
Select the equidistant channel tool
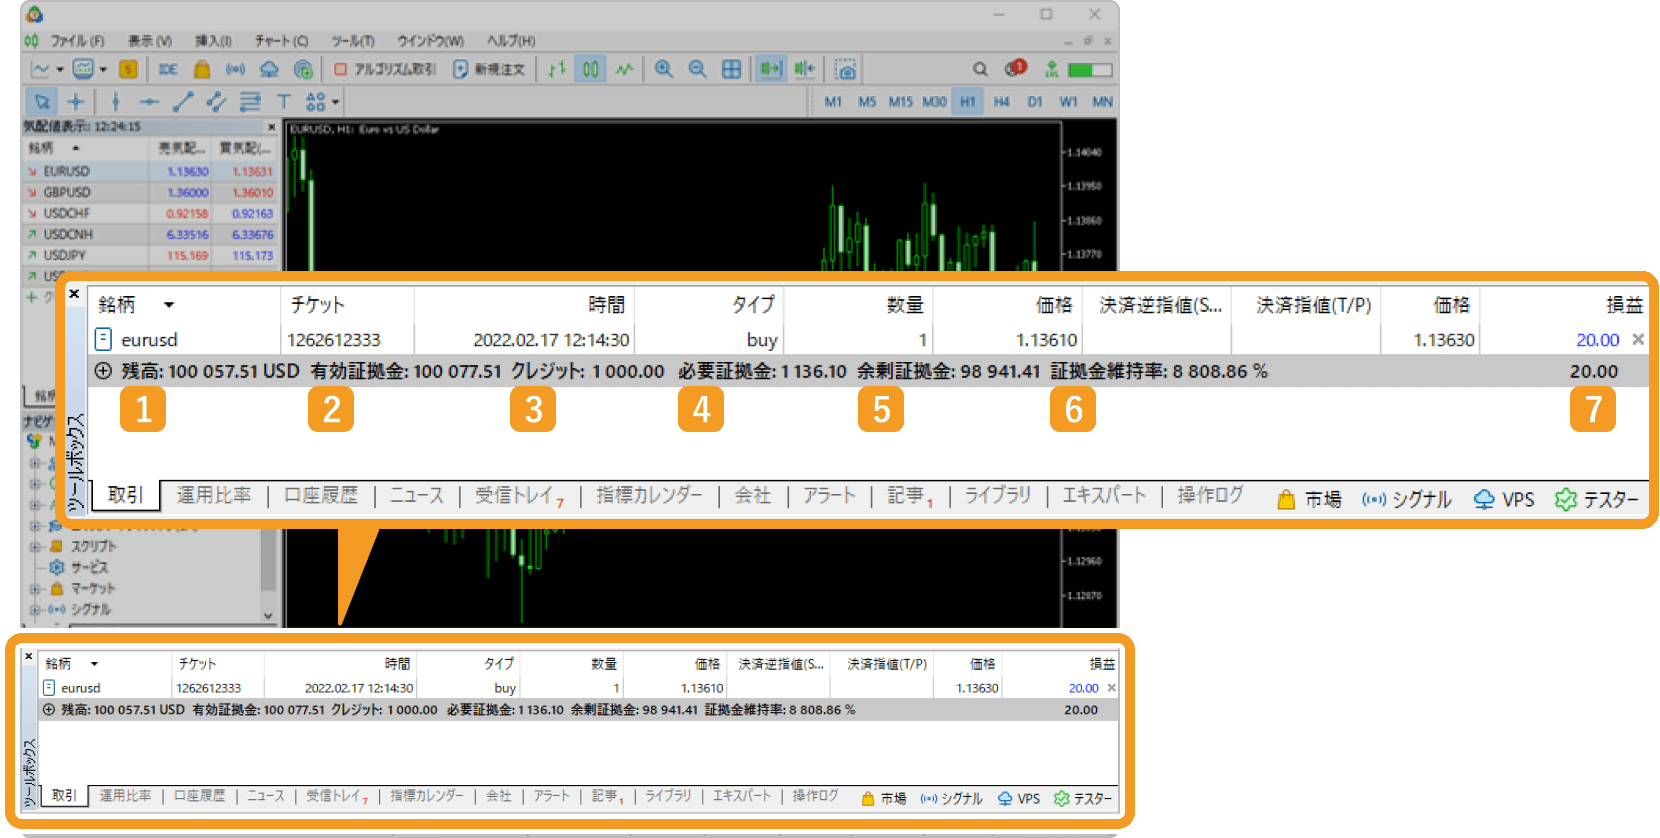tap(216, 101)
